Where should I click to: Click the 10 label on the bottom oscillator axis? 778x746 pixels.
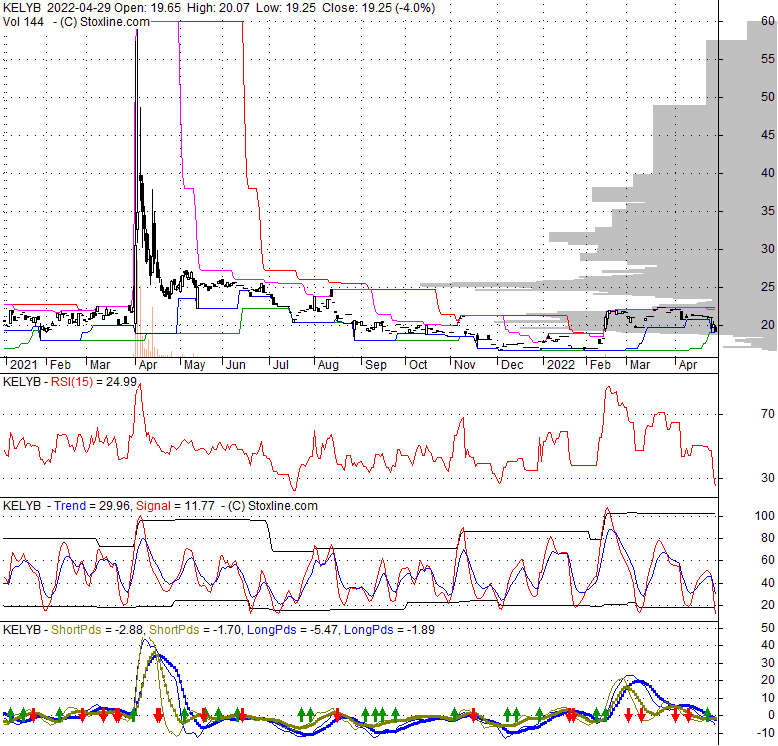[768, 698]
